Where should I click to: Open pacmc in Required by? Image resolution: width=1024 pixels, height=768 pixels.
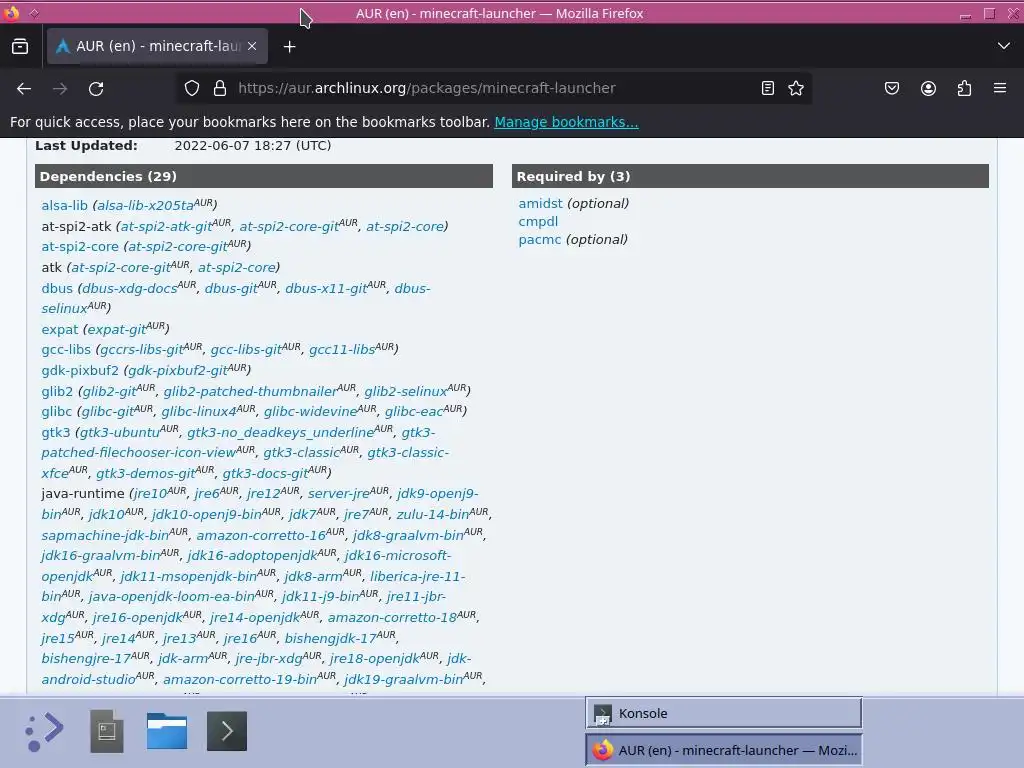click(539, 239)
